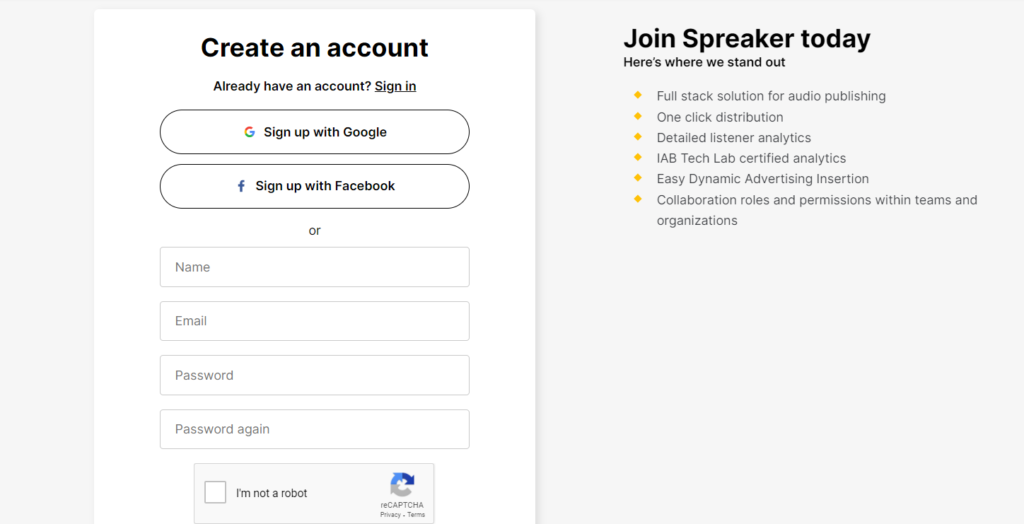Click bullet beside "IAB Tech Lab certified analytics"
Viewport: 1024px width, 524px height.
point(637,157)
